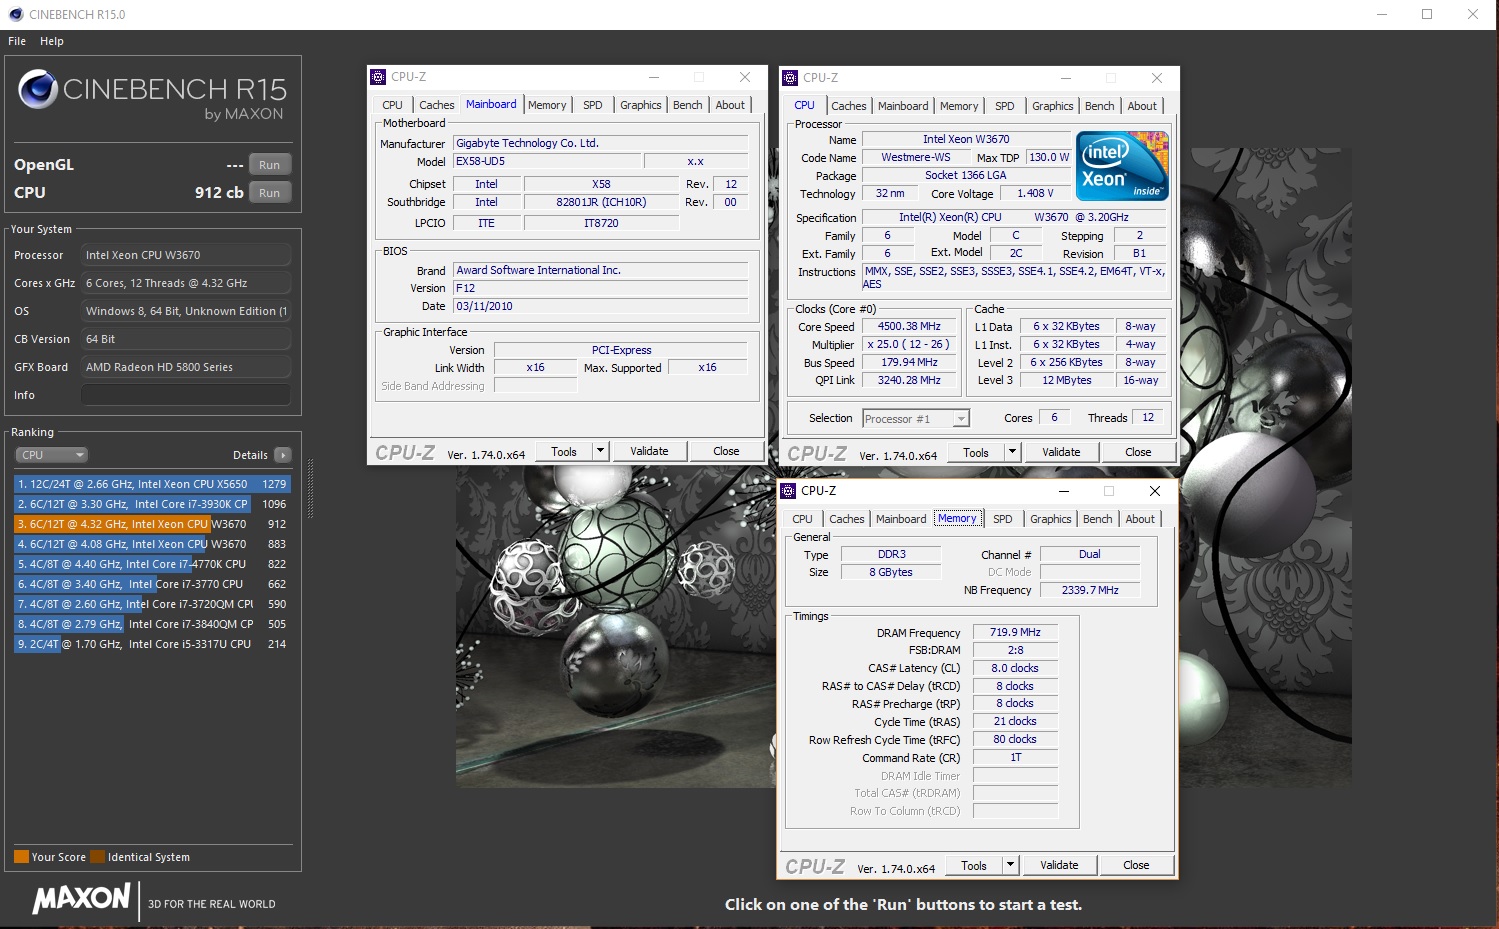Click the Cinebench logo in title bar

(x=15, y=14)
